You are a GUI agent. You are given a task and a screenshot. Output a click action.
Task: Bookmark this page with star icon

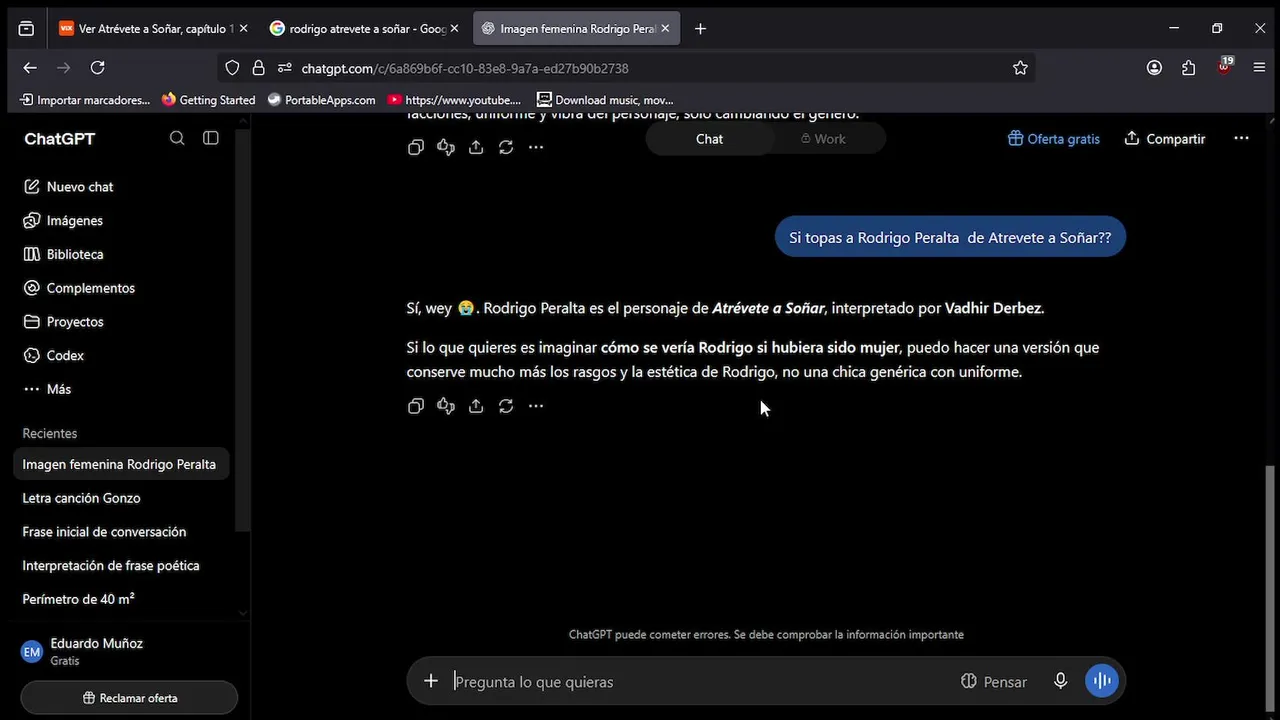[1020, 68]
